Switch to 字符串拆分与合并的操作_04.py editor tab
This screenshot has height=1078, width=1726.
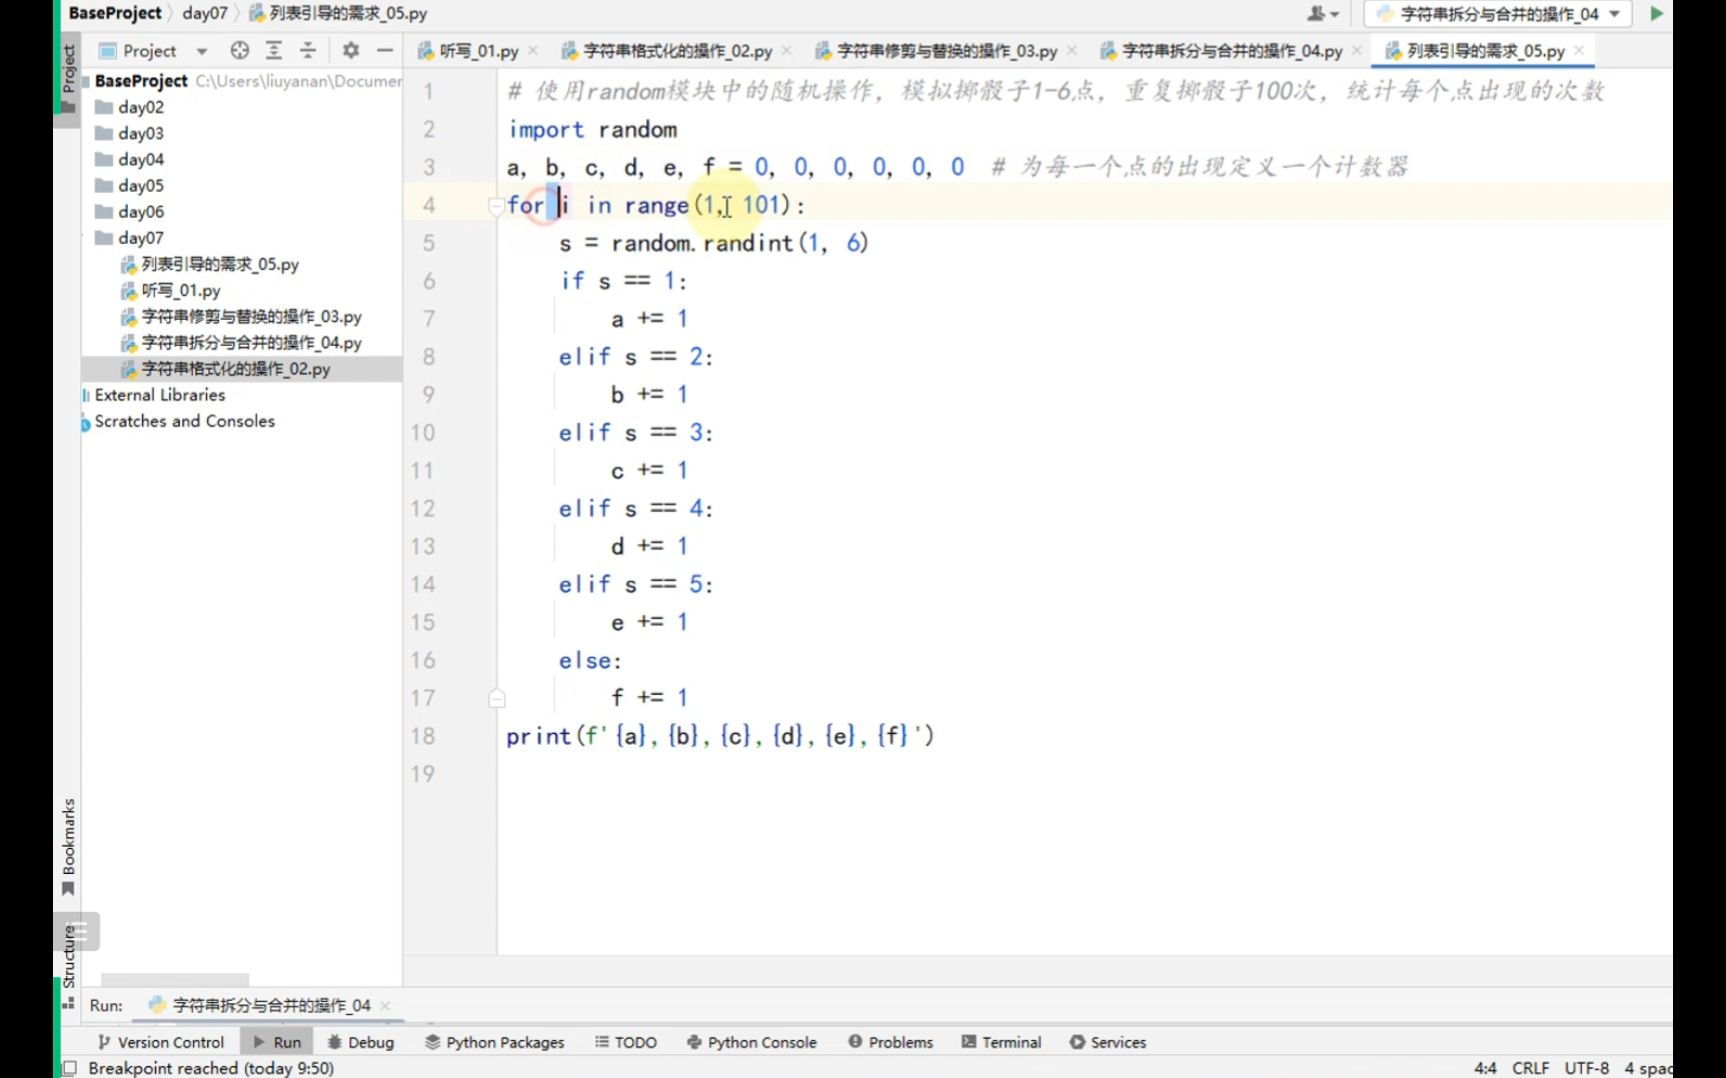pos(1231,50)
